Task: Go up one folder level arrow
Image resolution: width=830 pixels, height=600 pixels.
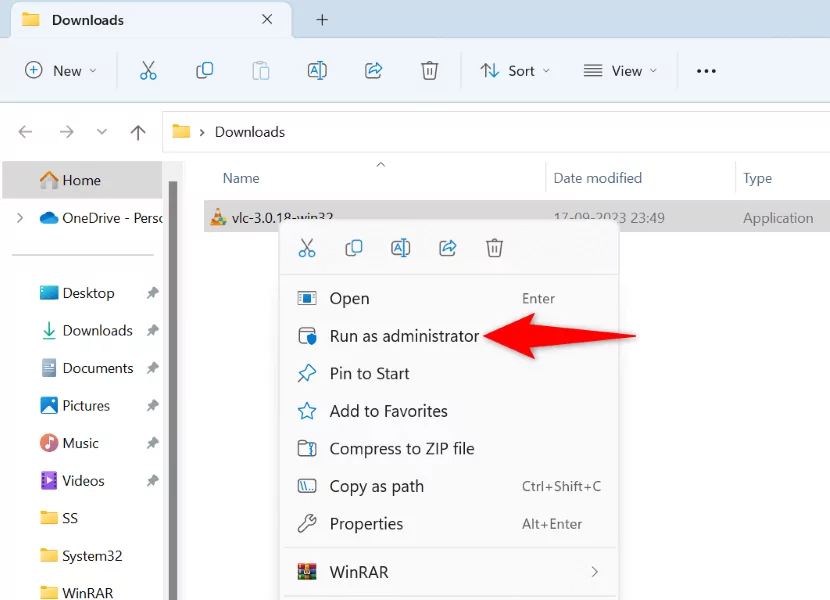Action: 138,132
